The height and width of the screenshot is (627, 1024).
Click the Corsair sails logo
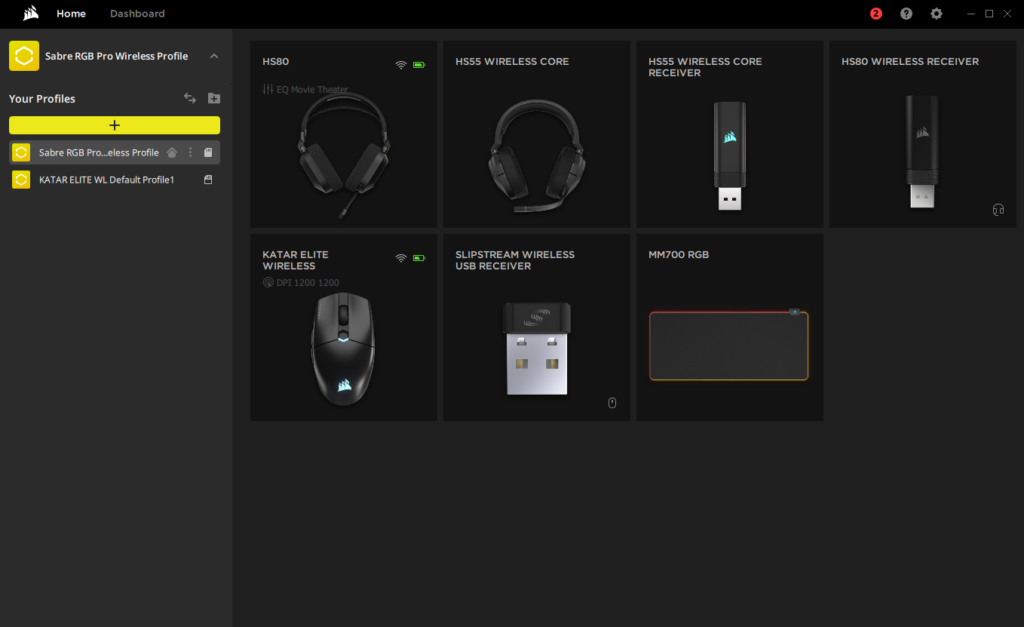pyautogui.click(x=31, y=13)
